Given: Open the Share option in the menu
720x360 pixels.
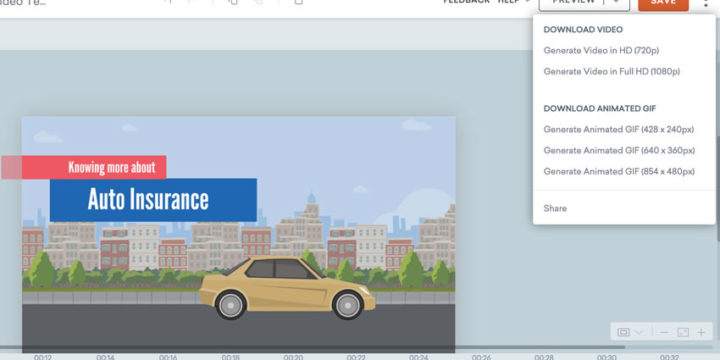Looking at the screenshot, I should coord(555,208).
